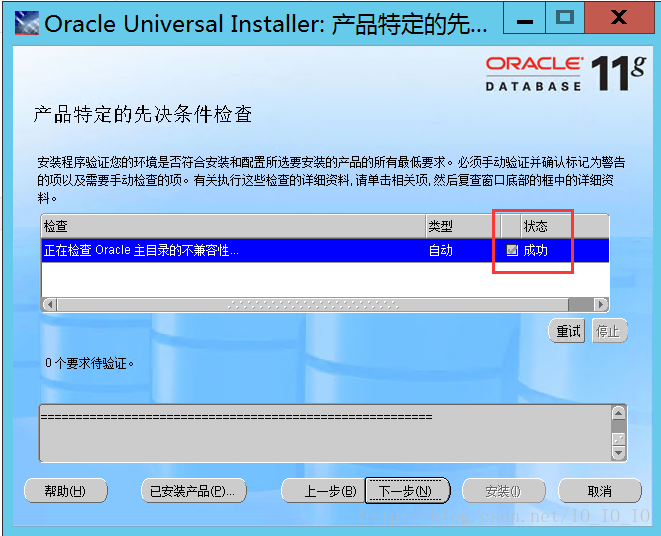Click up arrow of details box scrollbar

click(618, 413)
